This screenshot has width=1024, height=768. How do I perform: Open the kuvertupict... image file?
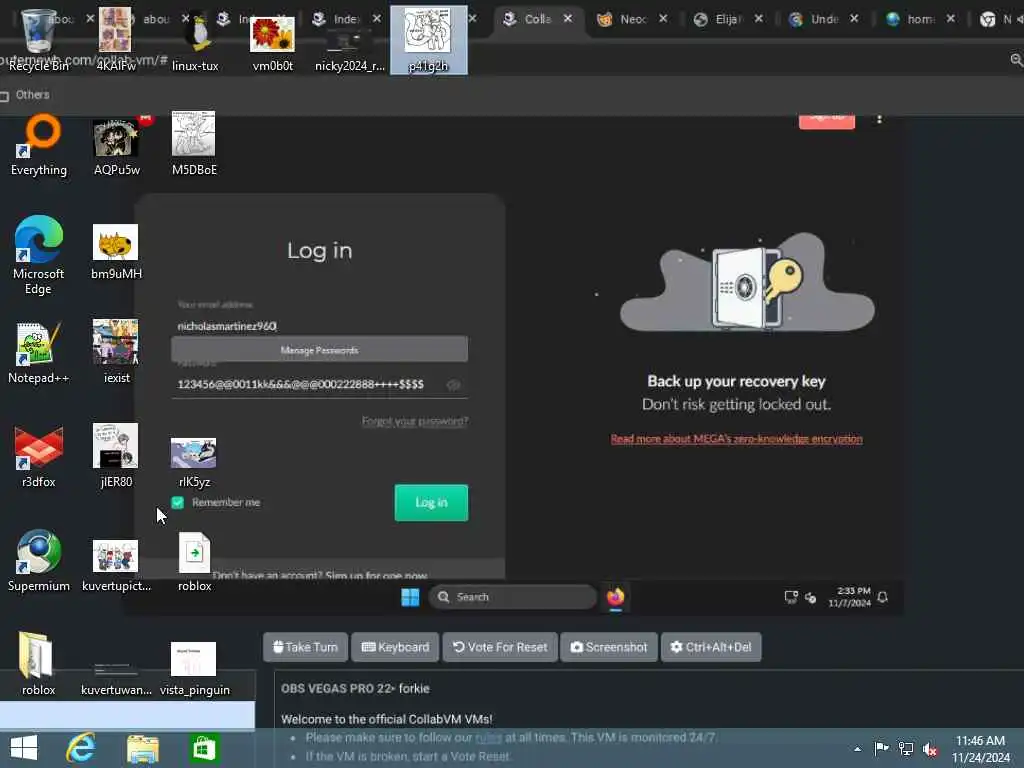[x=116, y=566]
